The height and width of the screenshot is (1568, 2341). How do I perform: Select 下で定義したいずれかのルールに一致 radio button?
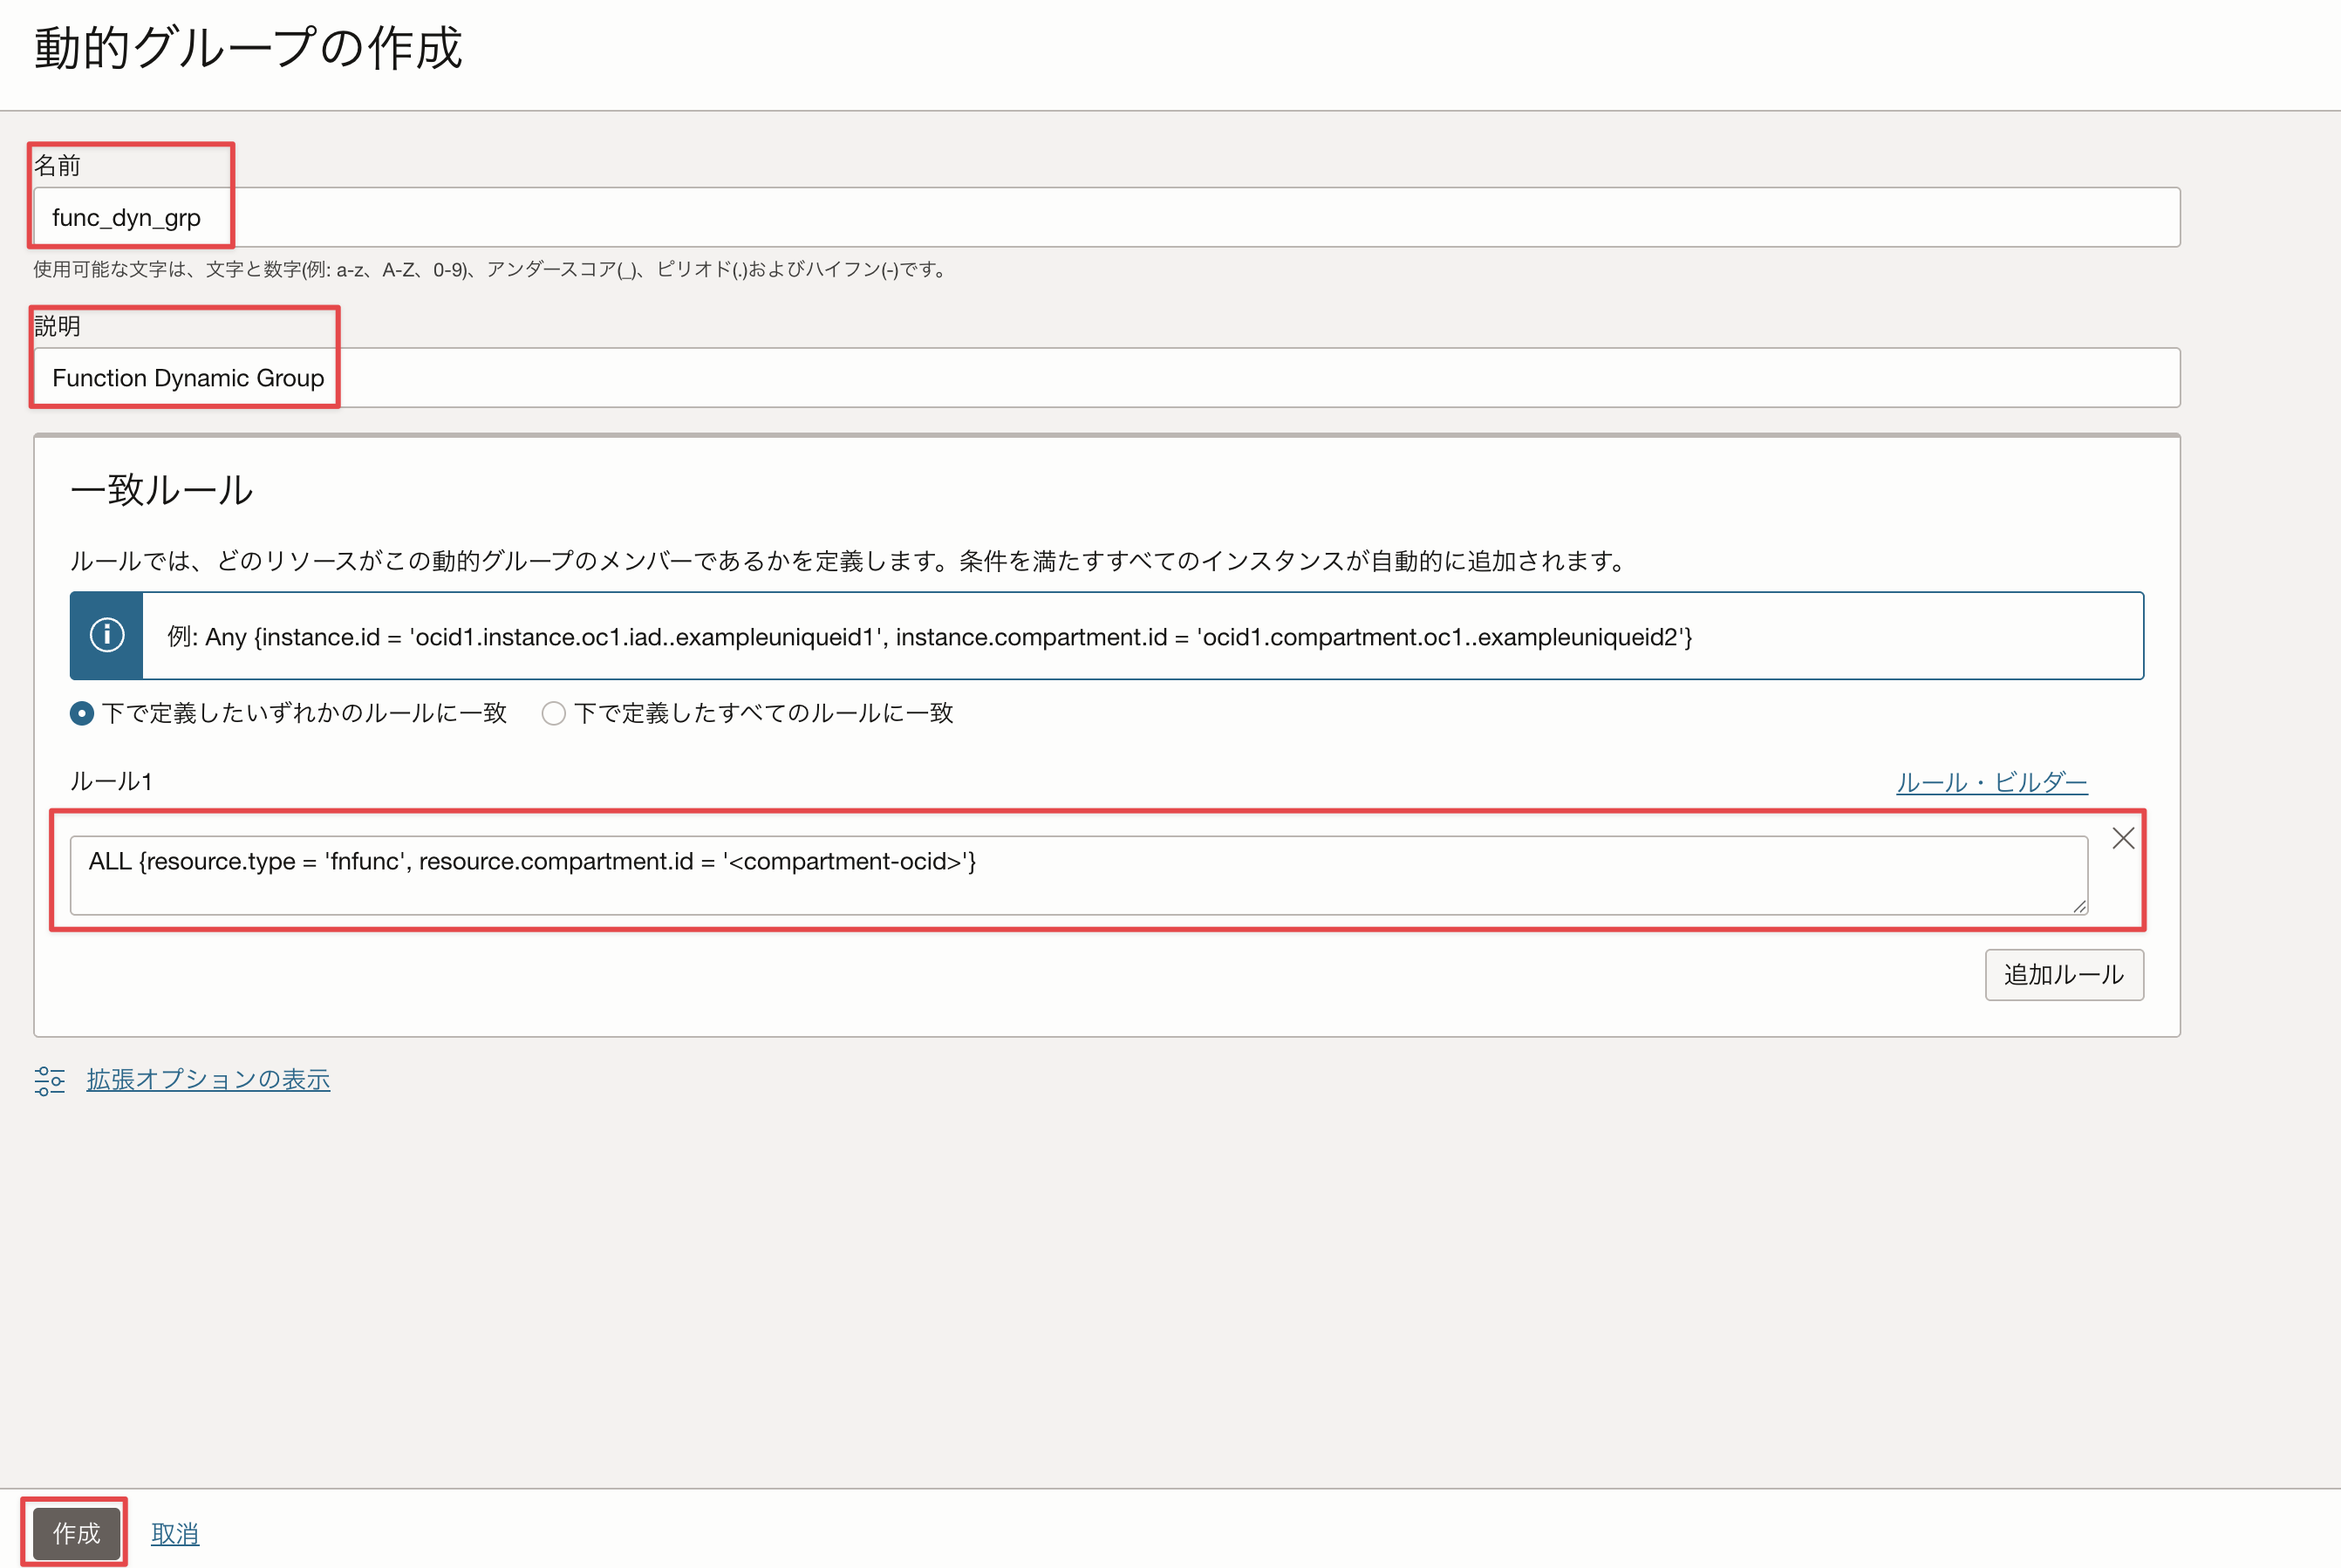click(82, 713)
